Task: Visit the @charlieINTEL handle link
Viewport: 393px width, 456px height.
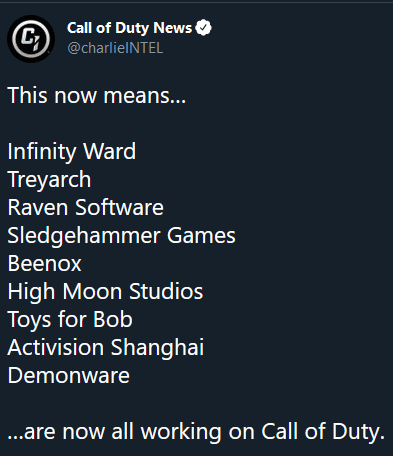Action: point(115,48)
